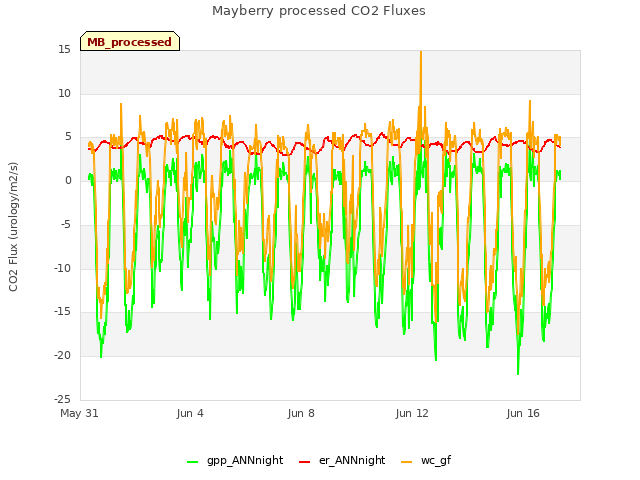Image resolution: width=640 pixels, height=480 pixels.
Task: Click the CO2 Flux y-axis title
Action: [13, 227]
